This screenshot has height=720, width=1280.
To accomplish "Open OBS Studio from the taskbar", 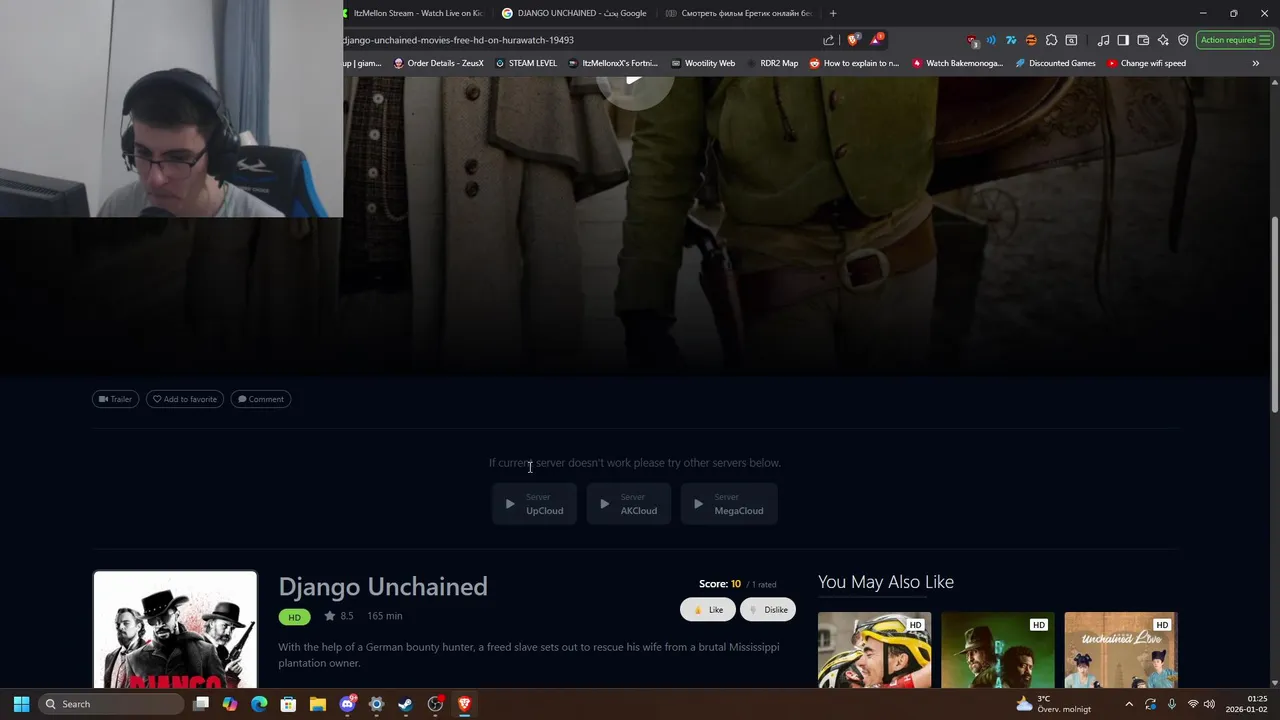I will pyautogui.click(x=435, y=704).
